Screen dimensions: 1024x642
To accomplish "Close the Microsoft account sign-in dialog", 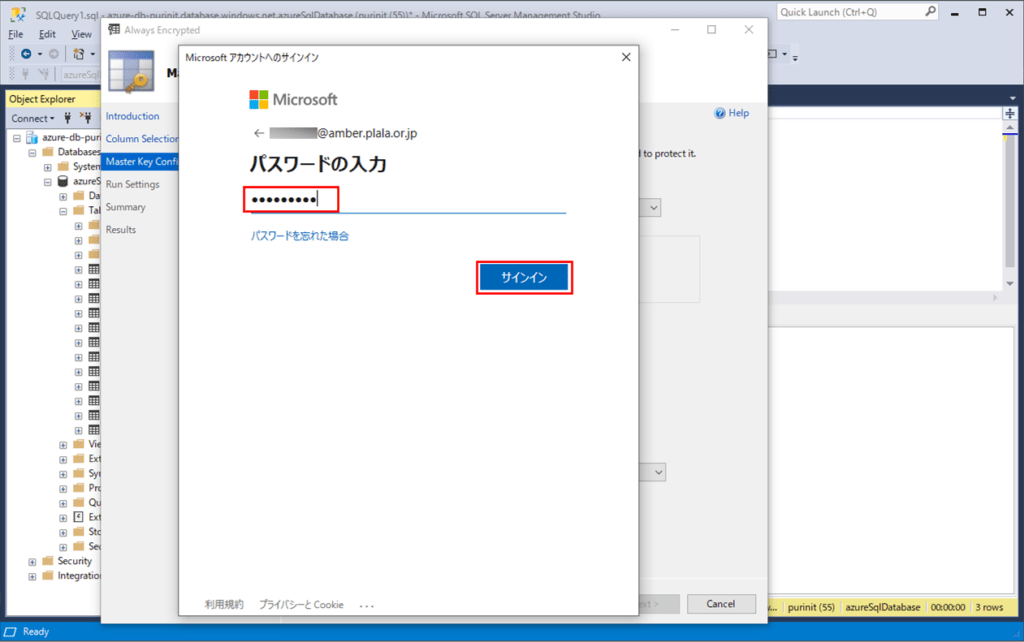I will pos(626,57).
